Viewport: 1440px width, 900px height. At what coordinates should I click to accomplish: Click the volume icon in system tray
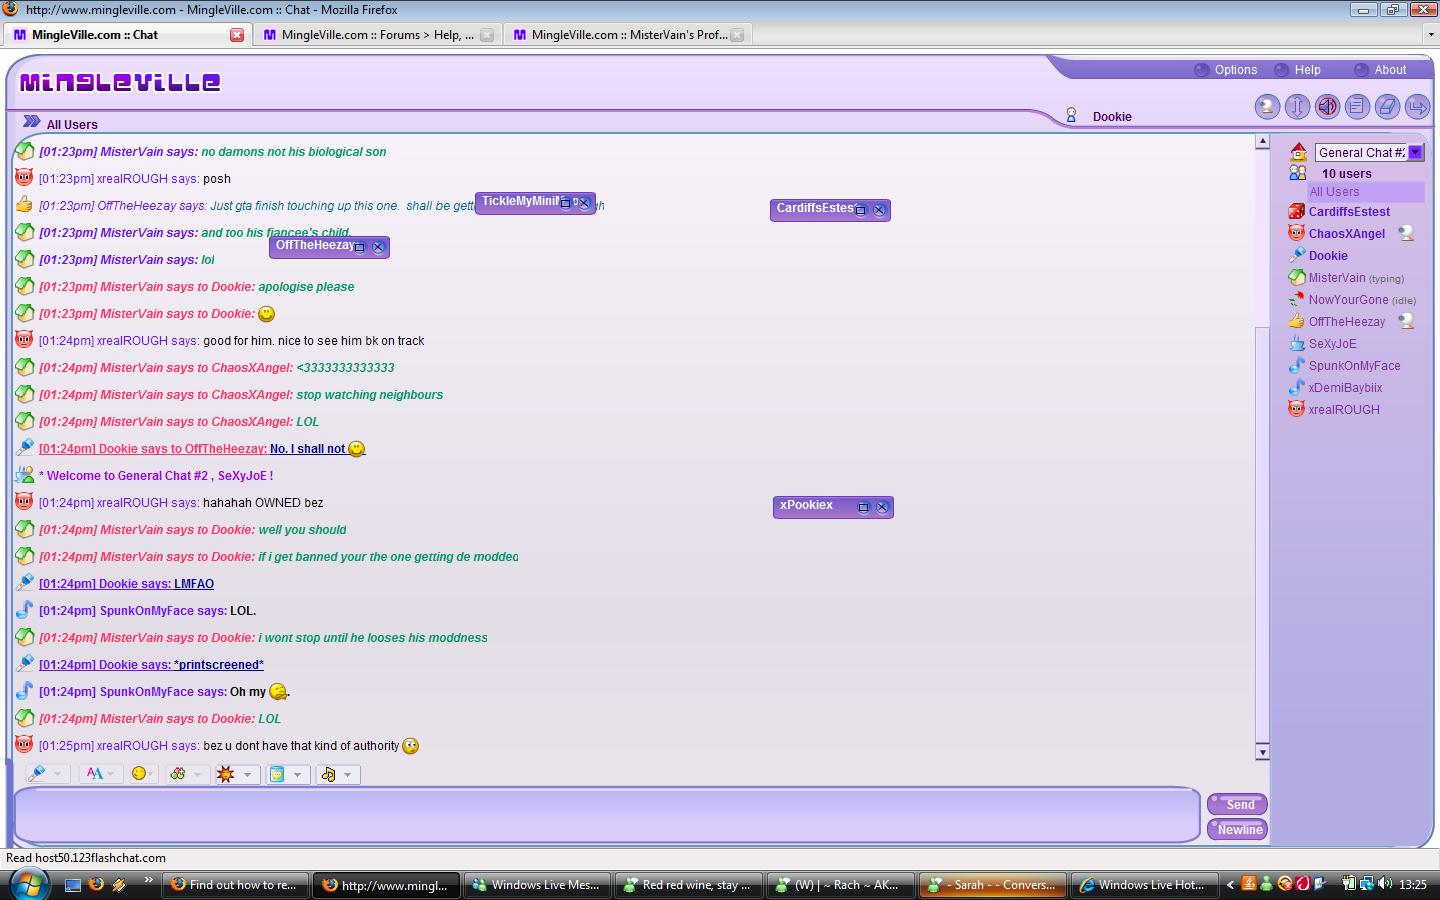pyautogui.click(x=1384, y=884)
